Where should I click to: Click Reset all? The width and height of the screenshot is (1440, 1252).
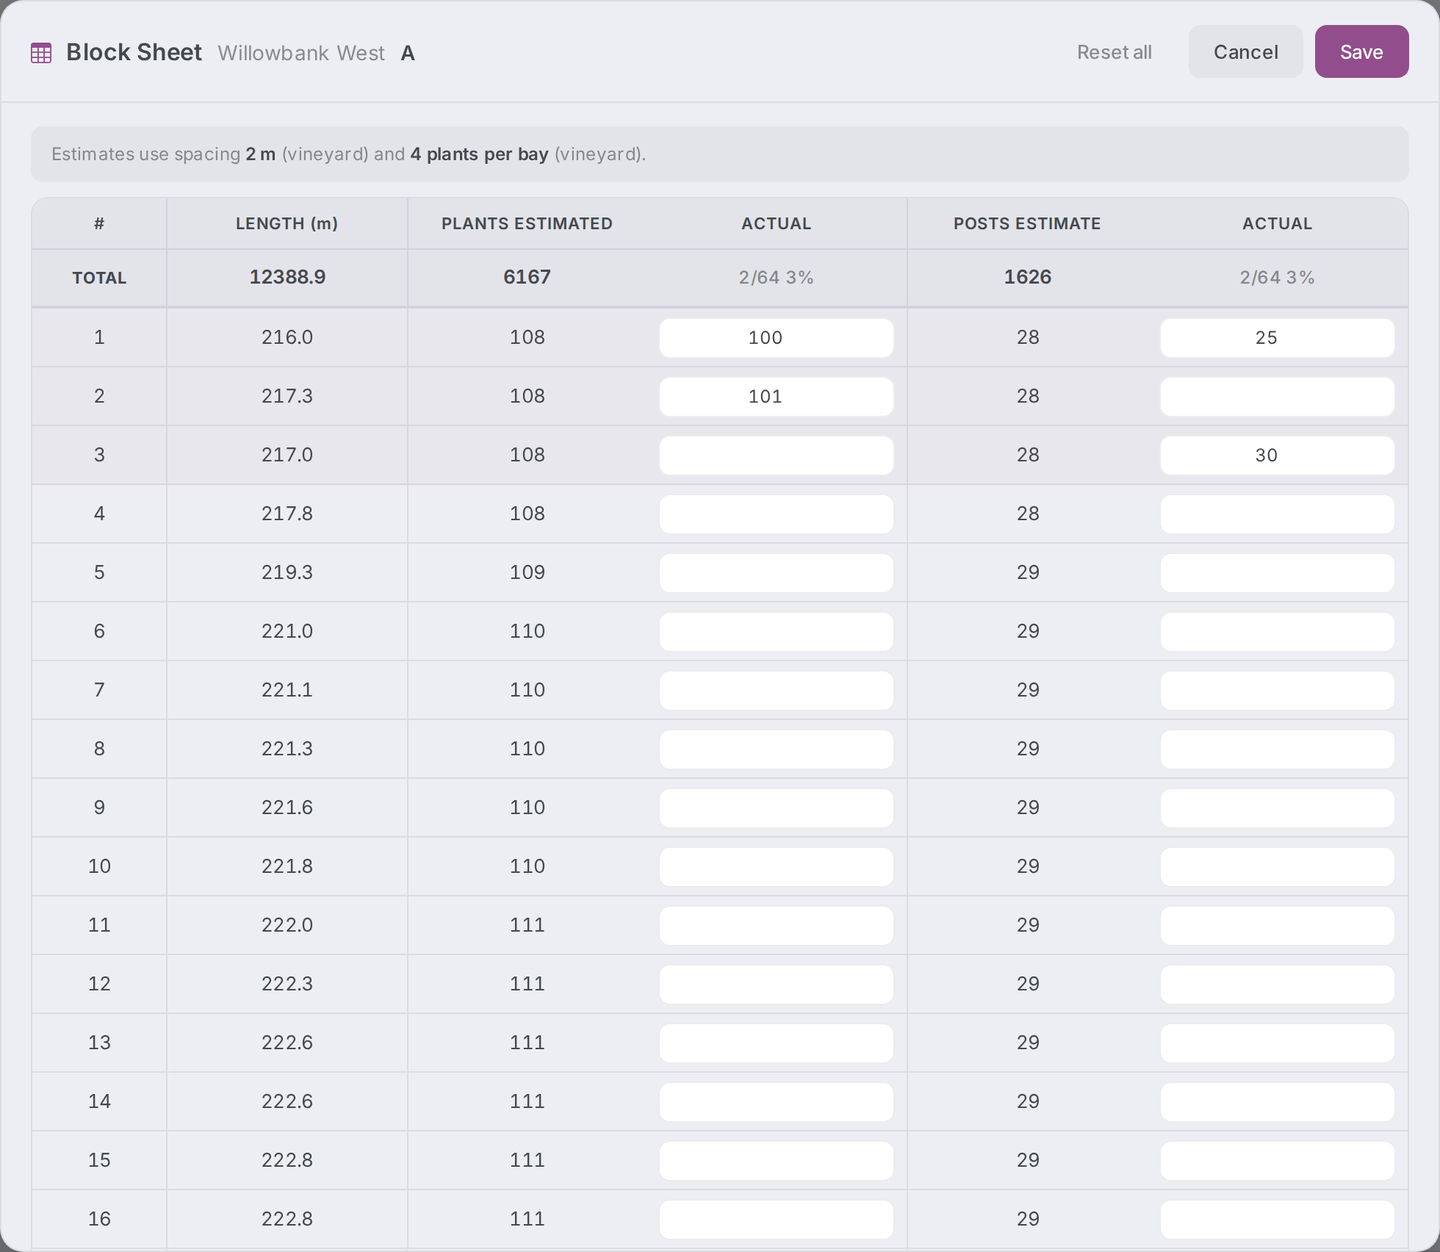click(x=1114, y=52)
